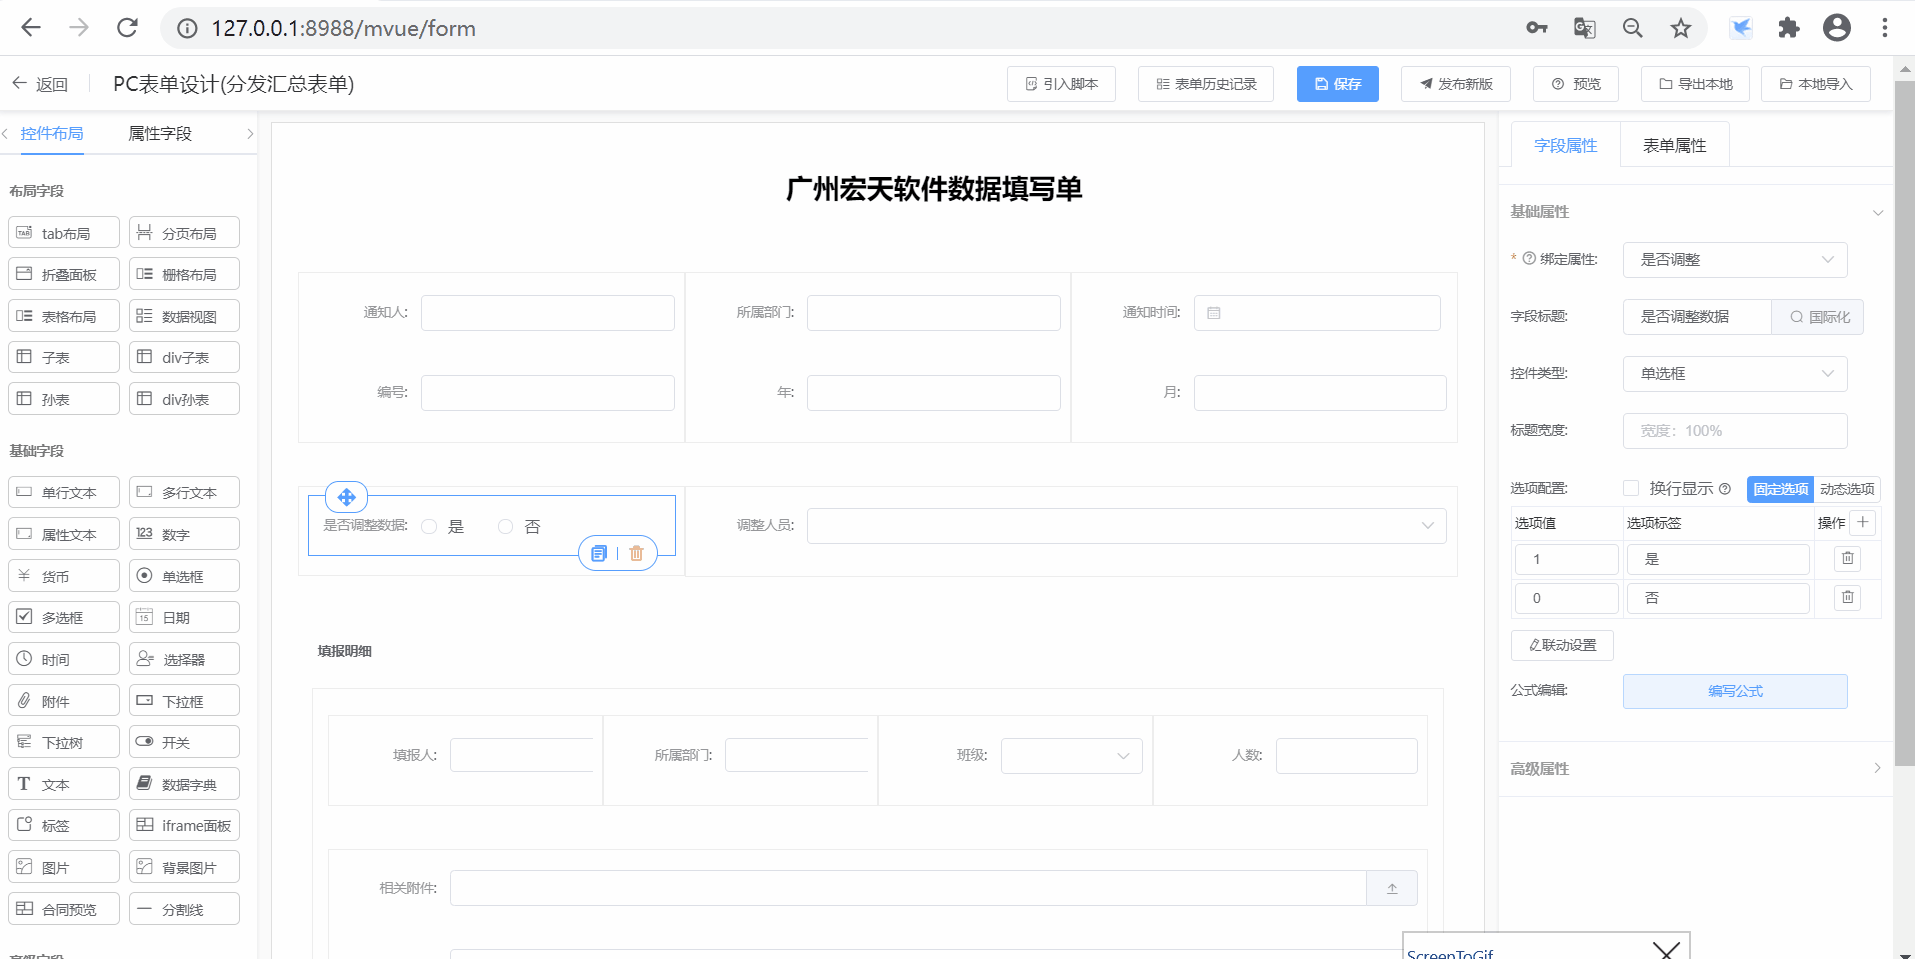Bookmark page with the star icon

coord(1681,28)
